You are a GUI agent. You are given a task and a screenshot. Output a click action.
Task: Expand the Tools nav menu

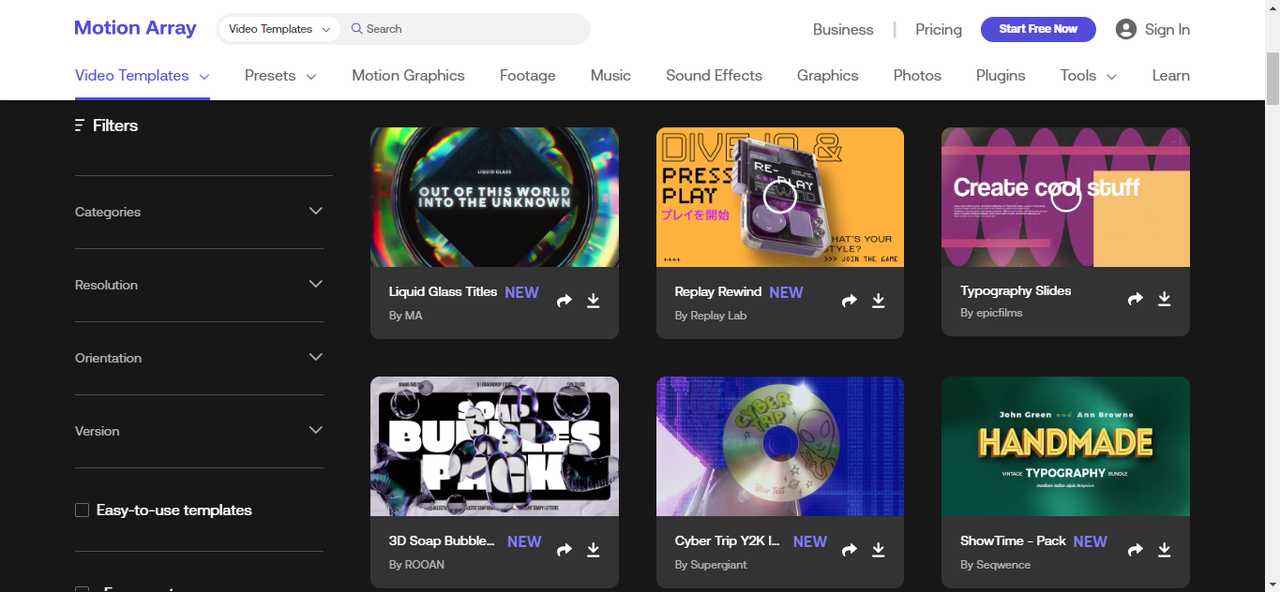[x=1088, y=76]
